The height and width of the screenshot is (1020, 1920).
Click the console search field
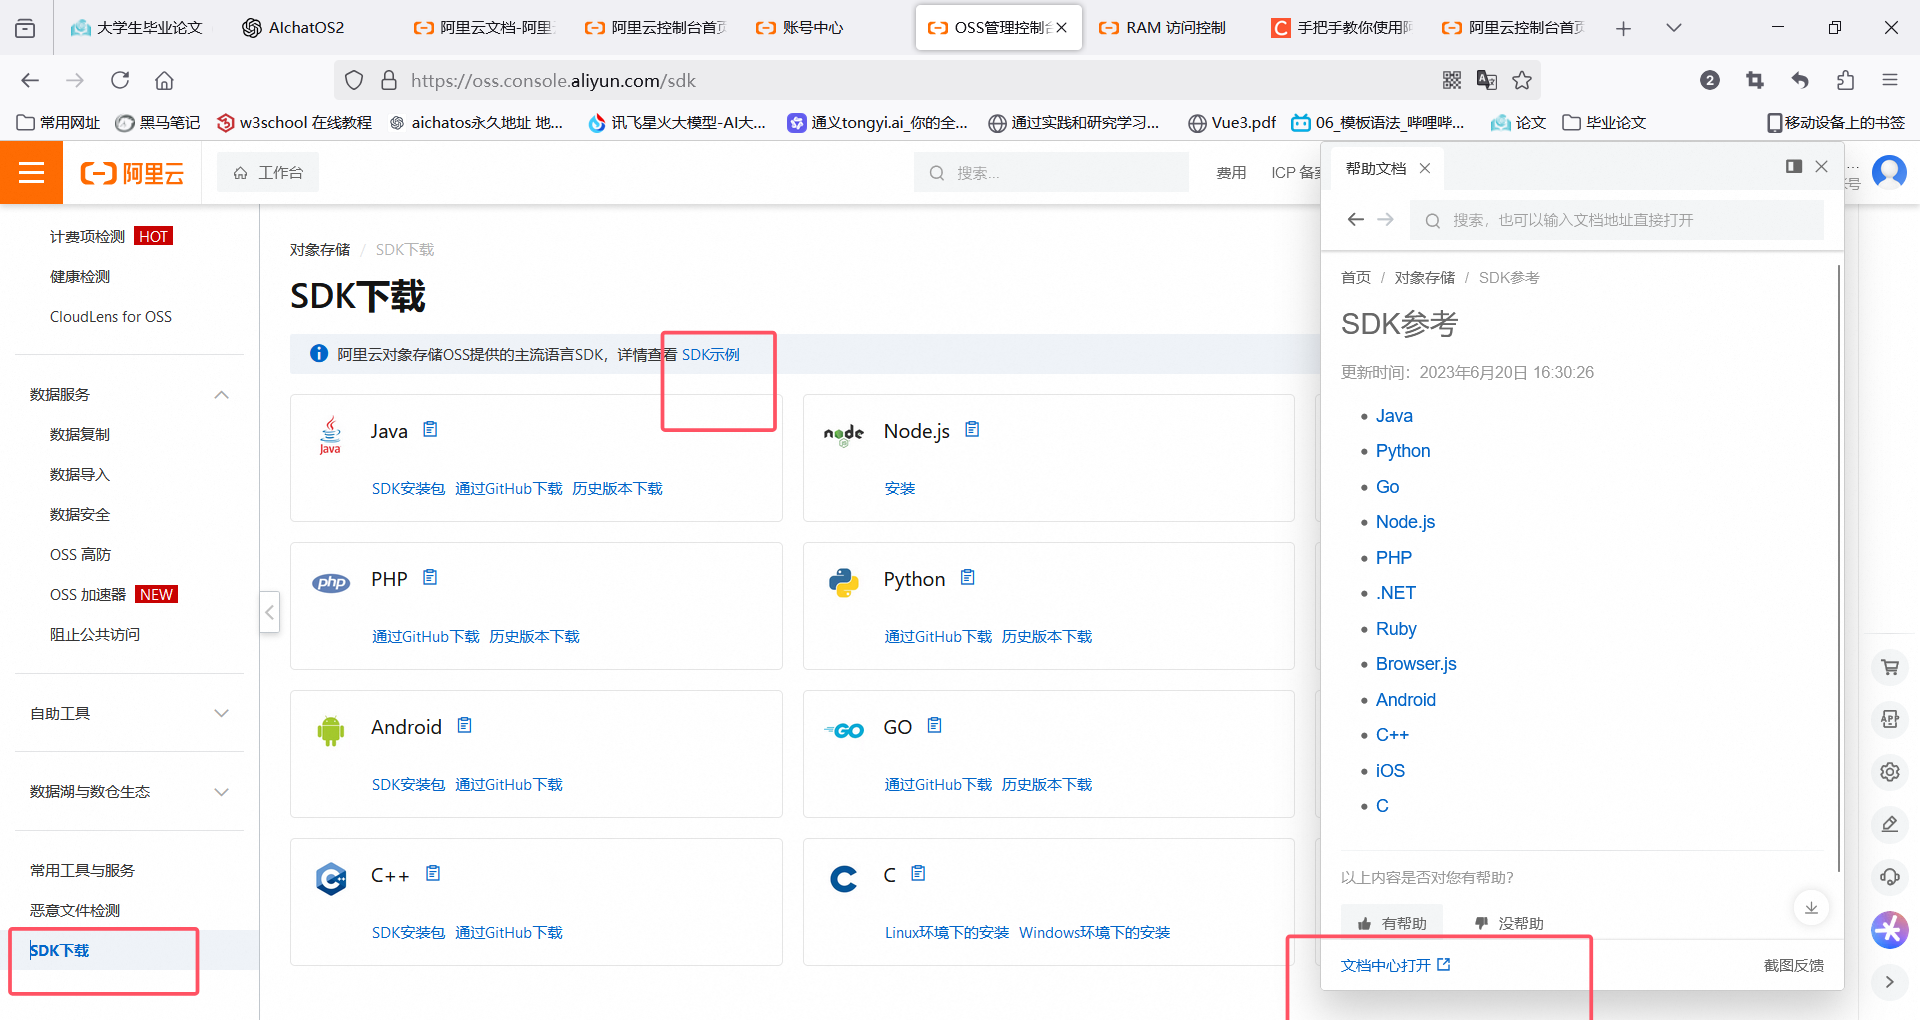click(x=1050, y=173)
